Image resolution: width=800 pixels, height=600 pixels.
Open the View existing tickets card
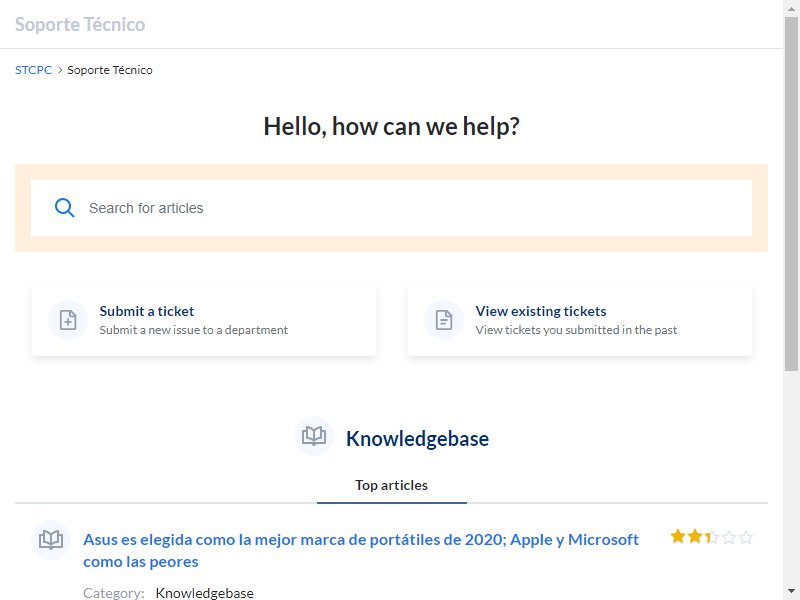tap(580, 320)
